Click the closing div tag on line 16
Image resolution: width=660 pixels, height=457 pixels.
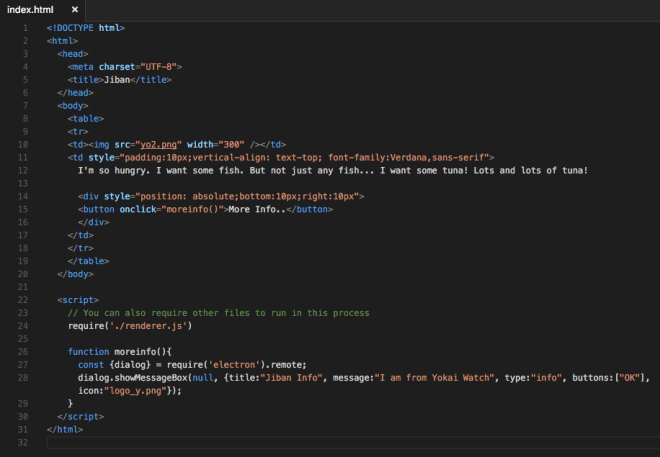[93, 222]
